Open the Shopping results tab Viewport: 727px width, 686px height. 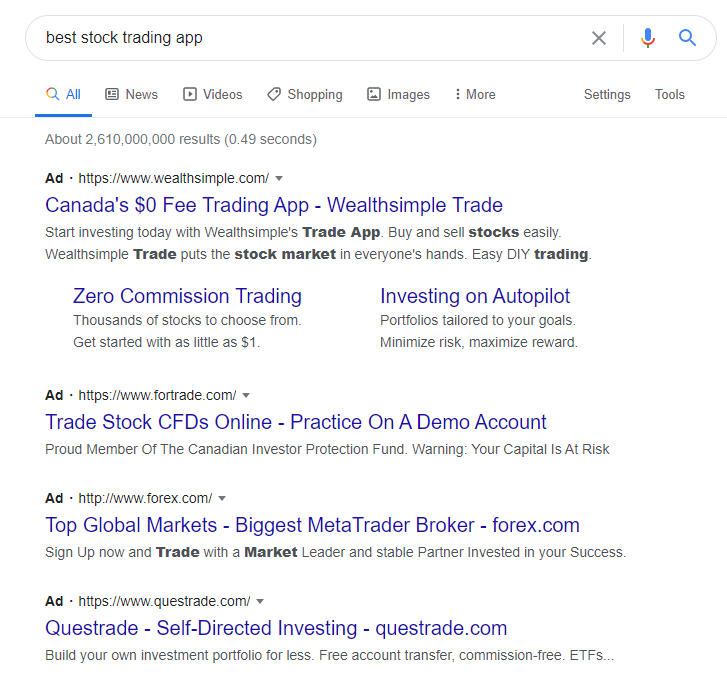click(x=304, y=94)
